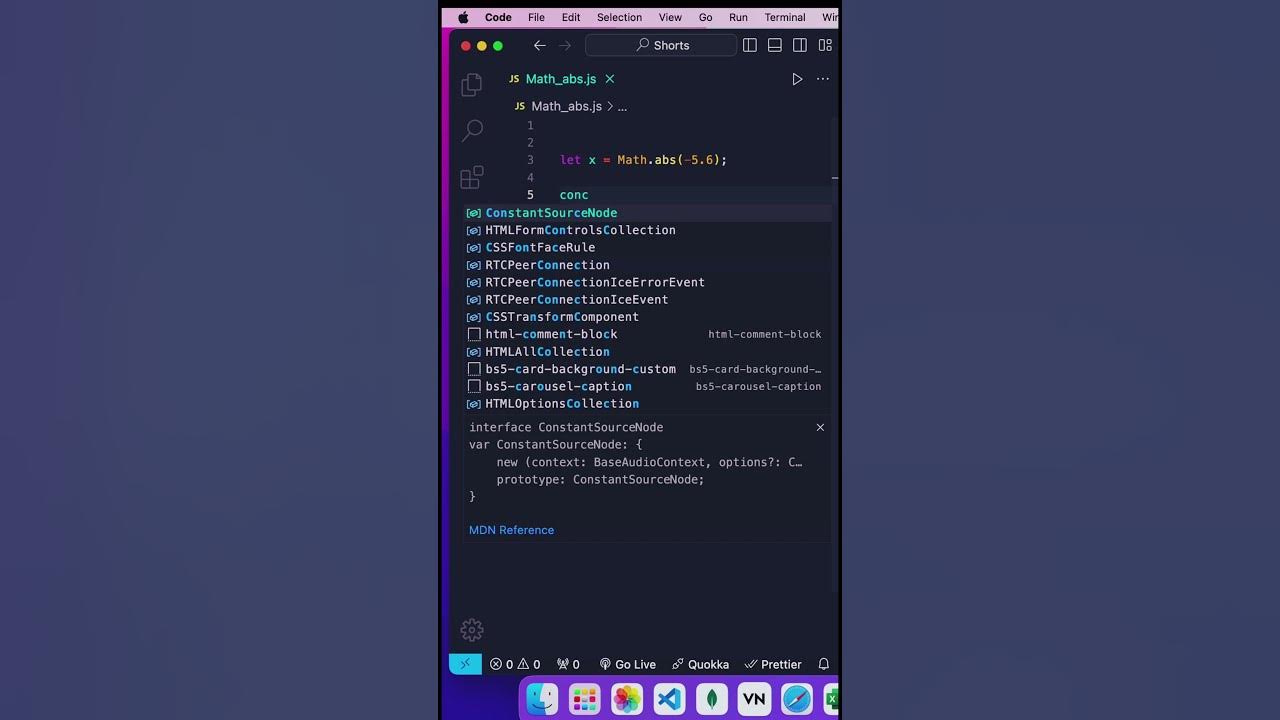Select HTMLOptionsCollection suggestion
This screenshot has height=720, width=1280.
pyautogui.click(x=648, y=404)
